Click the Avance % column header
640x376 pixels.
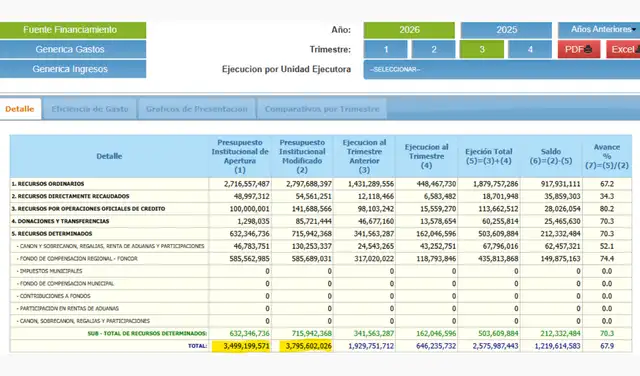607,156
